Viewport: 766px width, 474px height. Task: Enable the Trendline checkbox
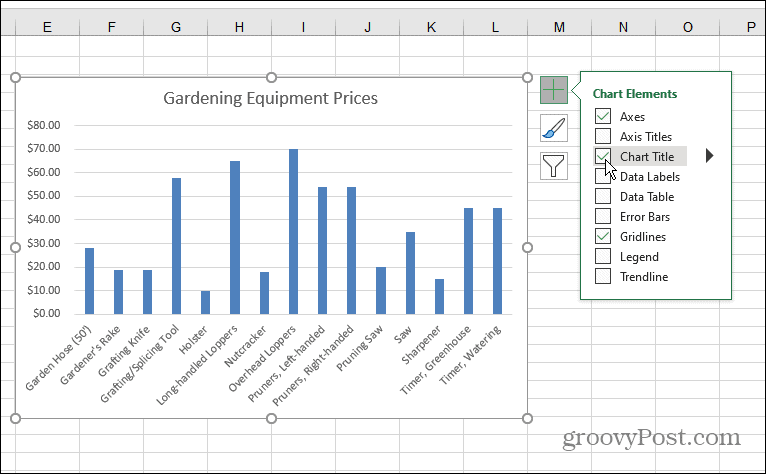coord(603,277)
